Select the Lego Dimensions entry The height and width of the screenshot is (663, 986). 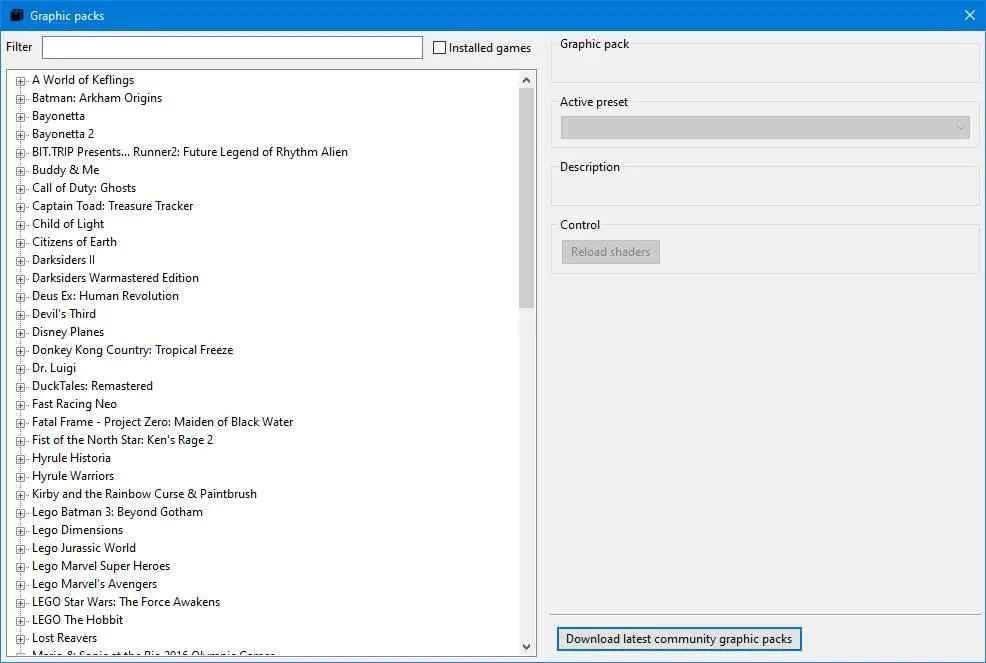[77, 530]
